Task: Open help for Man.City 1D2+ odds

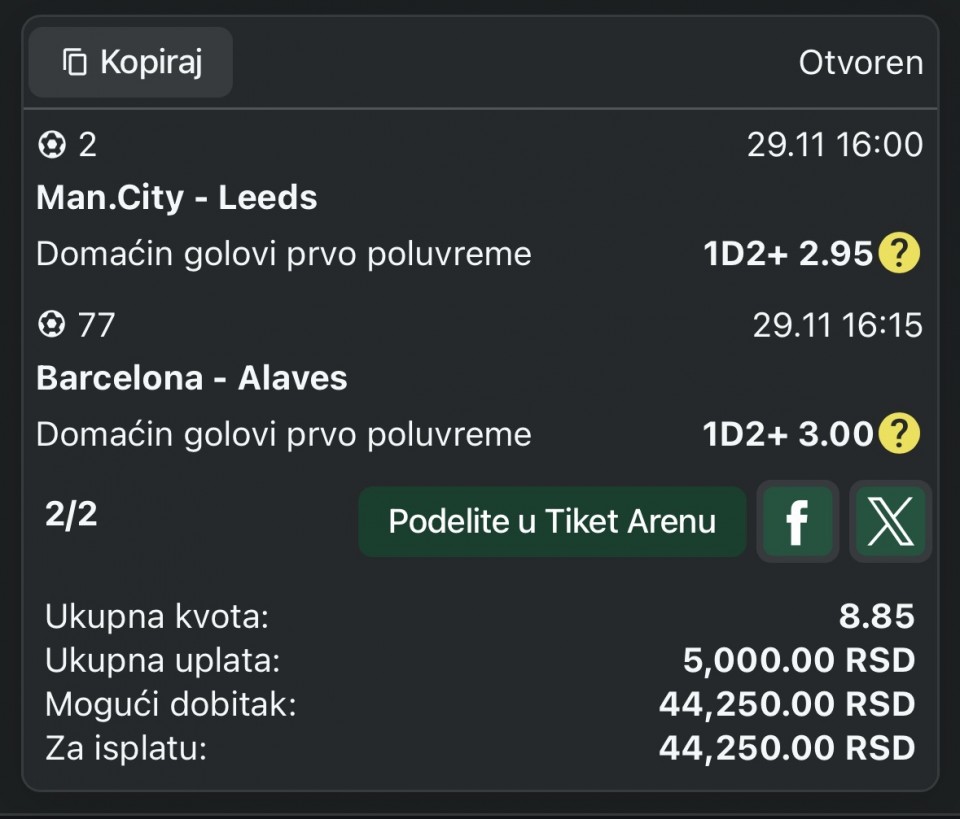Action: click(898, 254)
